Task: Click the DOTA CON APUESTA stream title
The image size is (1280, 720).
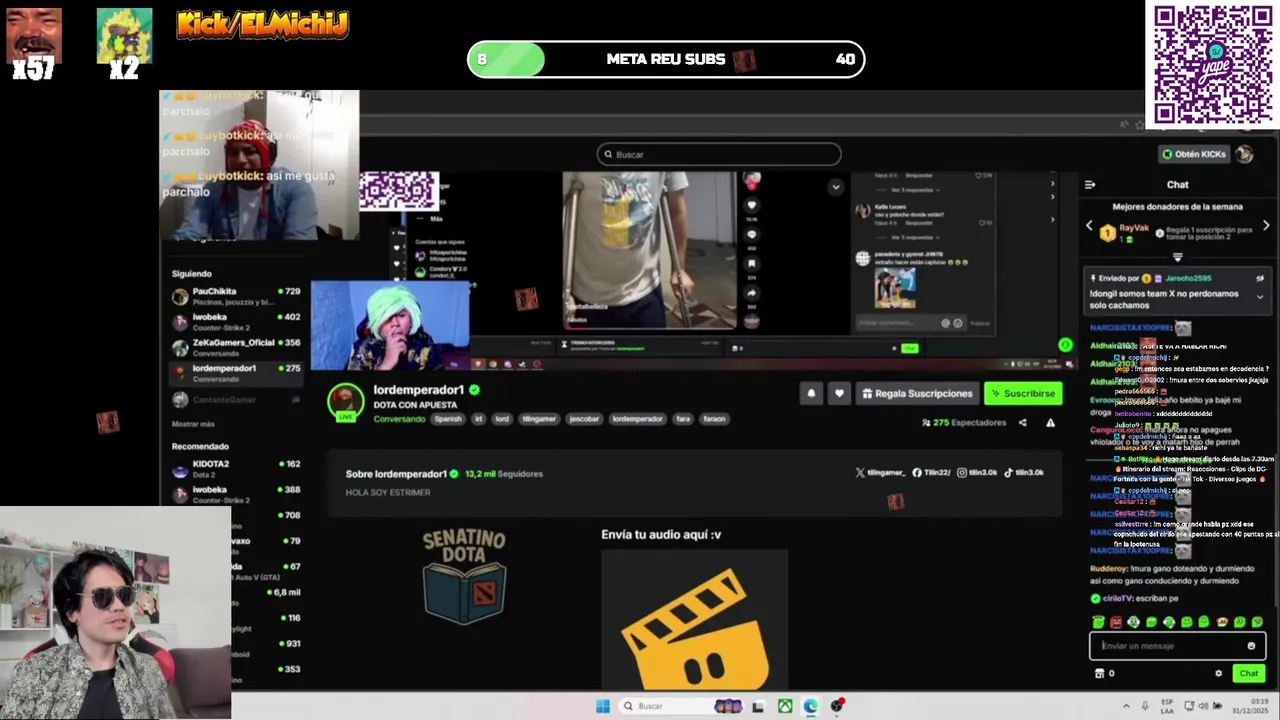Action: click(415, 405)
